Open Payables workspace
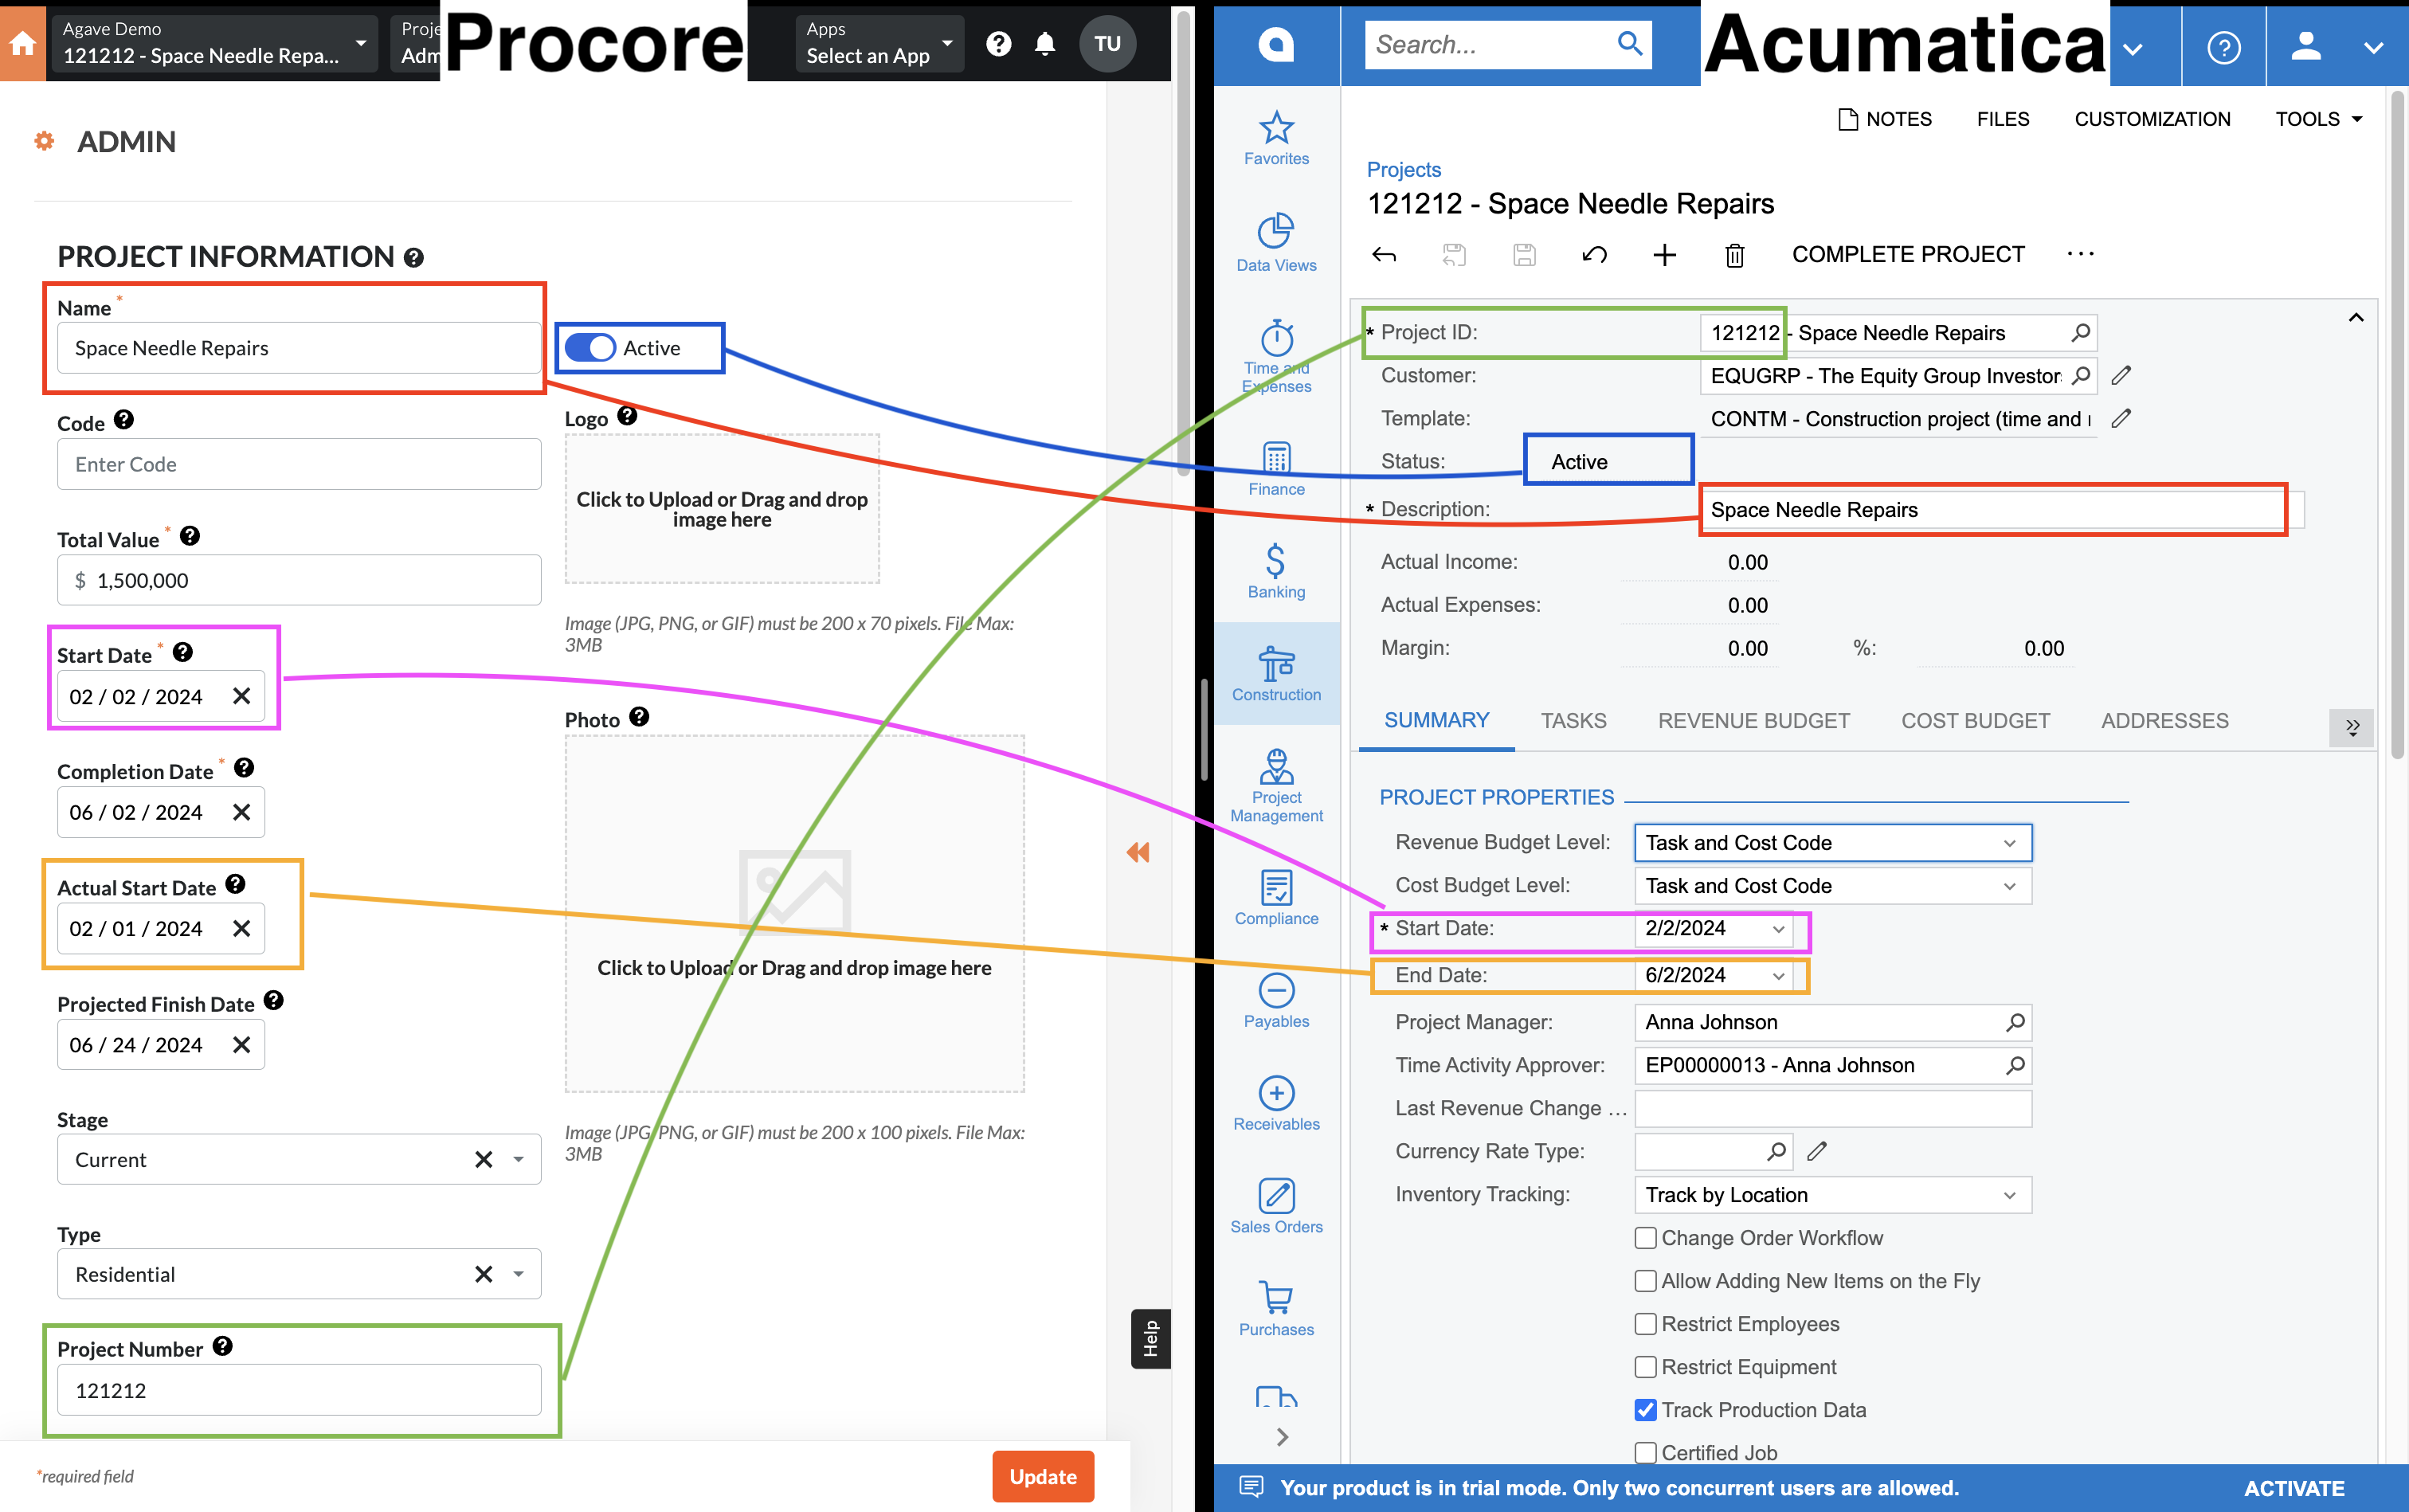 click(x=1276, y=1000)
